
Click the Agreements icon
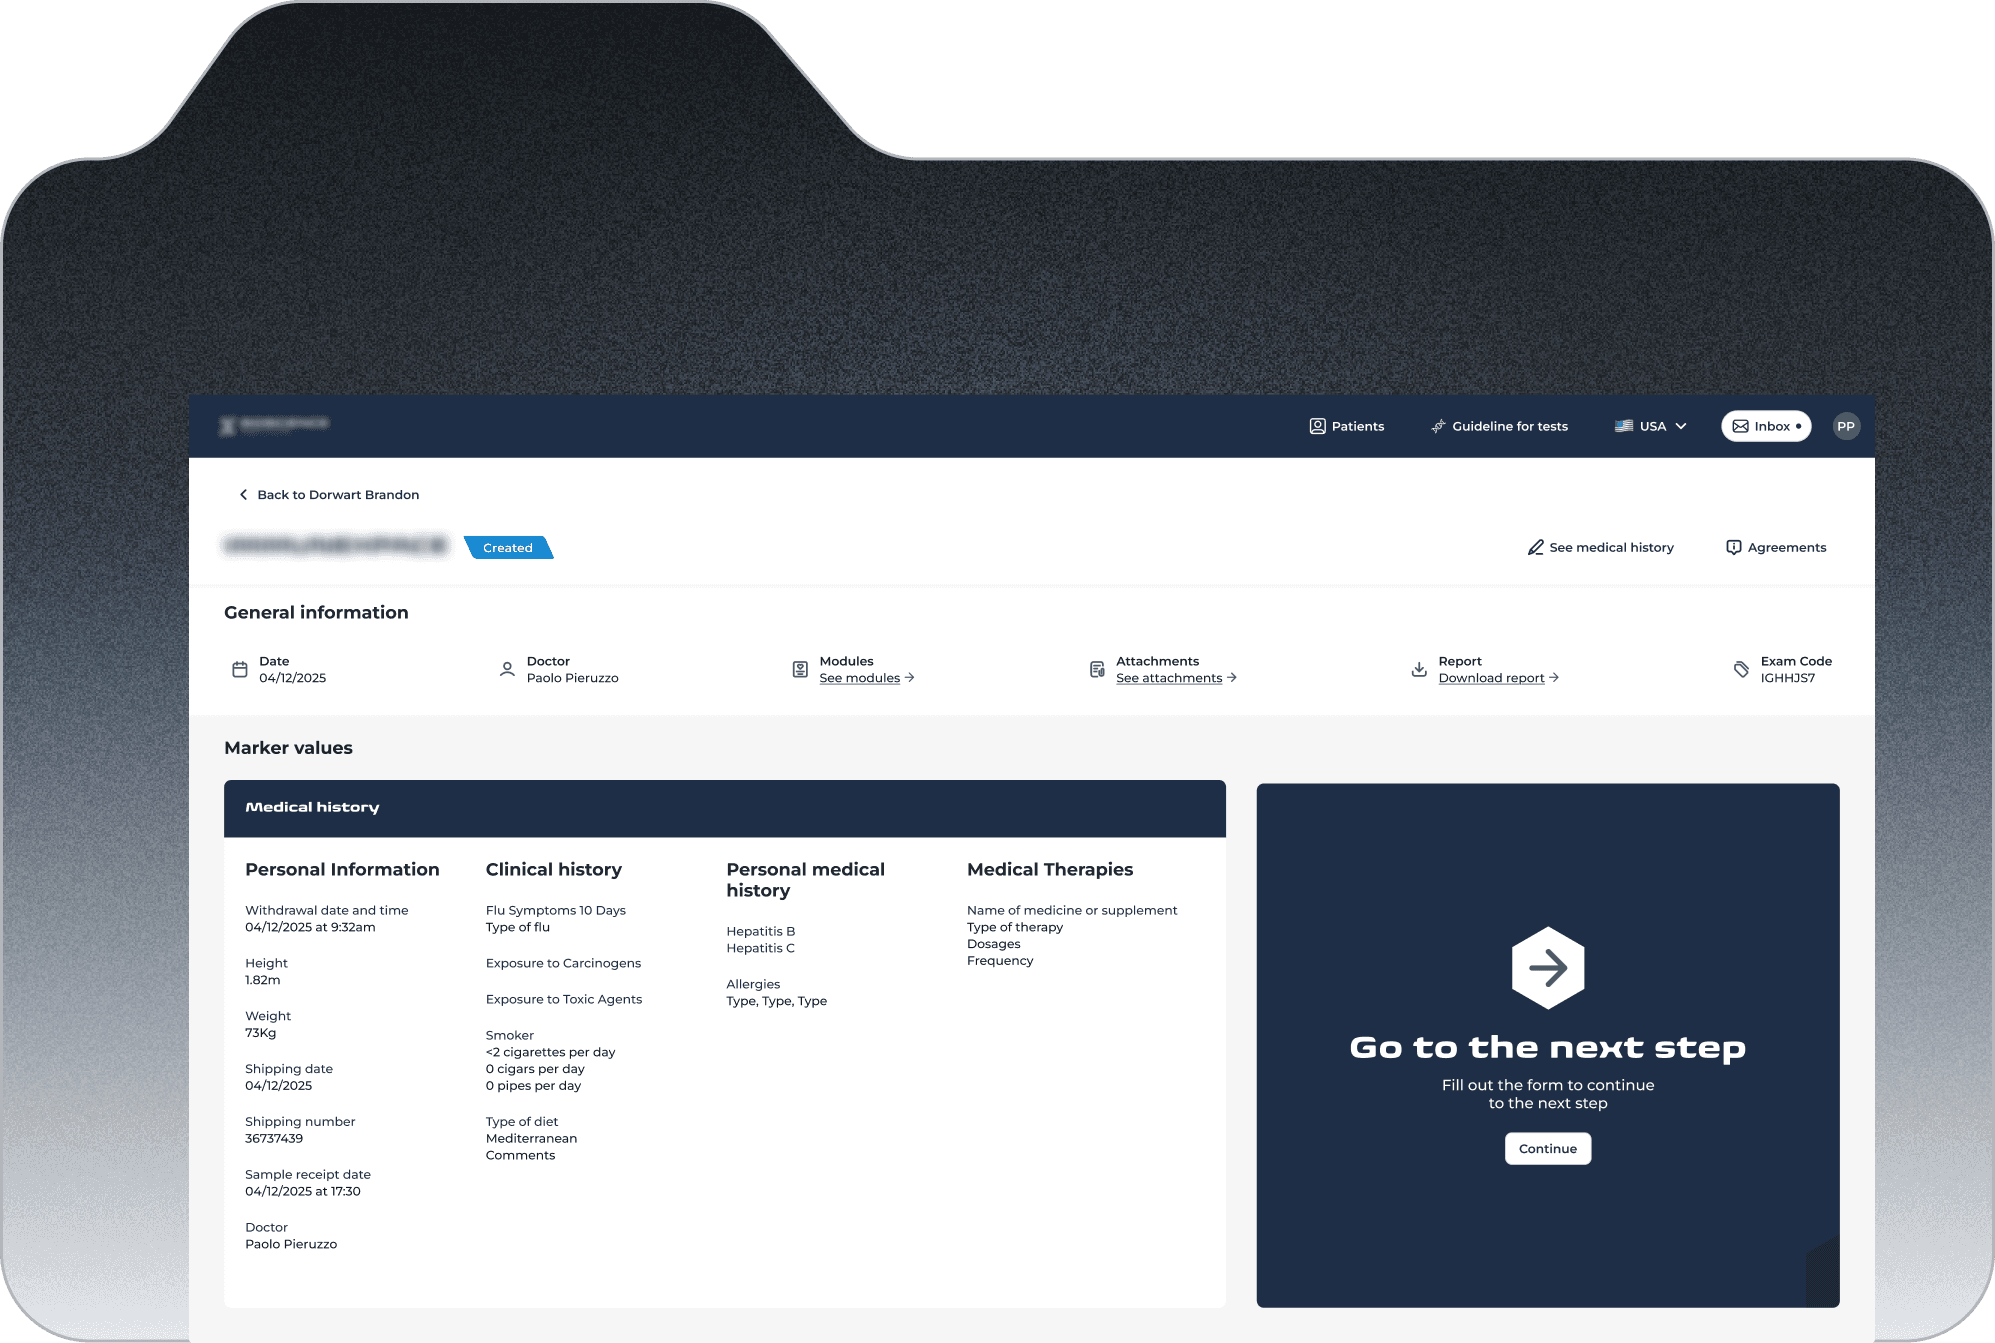(1734, 547)
